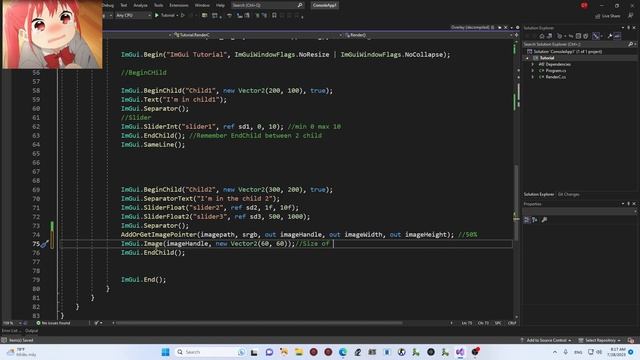Pin the Properties panel
Viewport: 640px width, 360px height.
629,204
